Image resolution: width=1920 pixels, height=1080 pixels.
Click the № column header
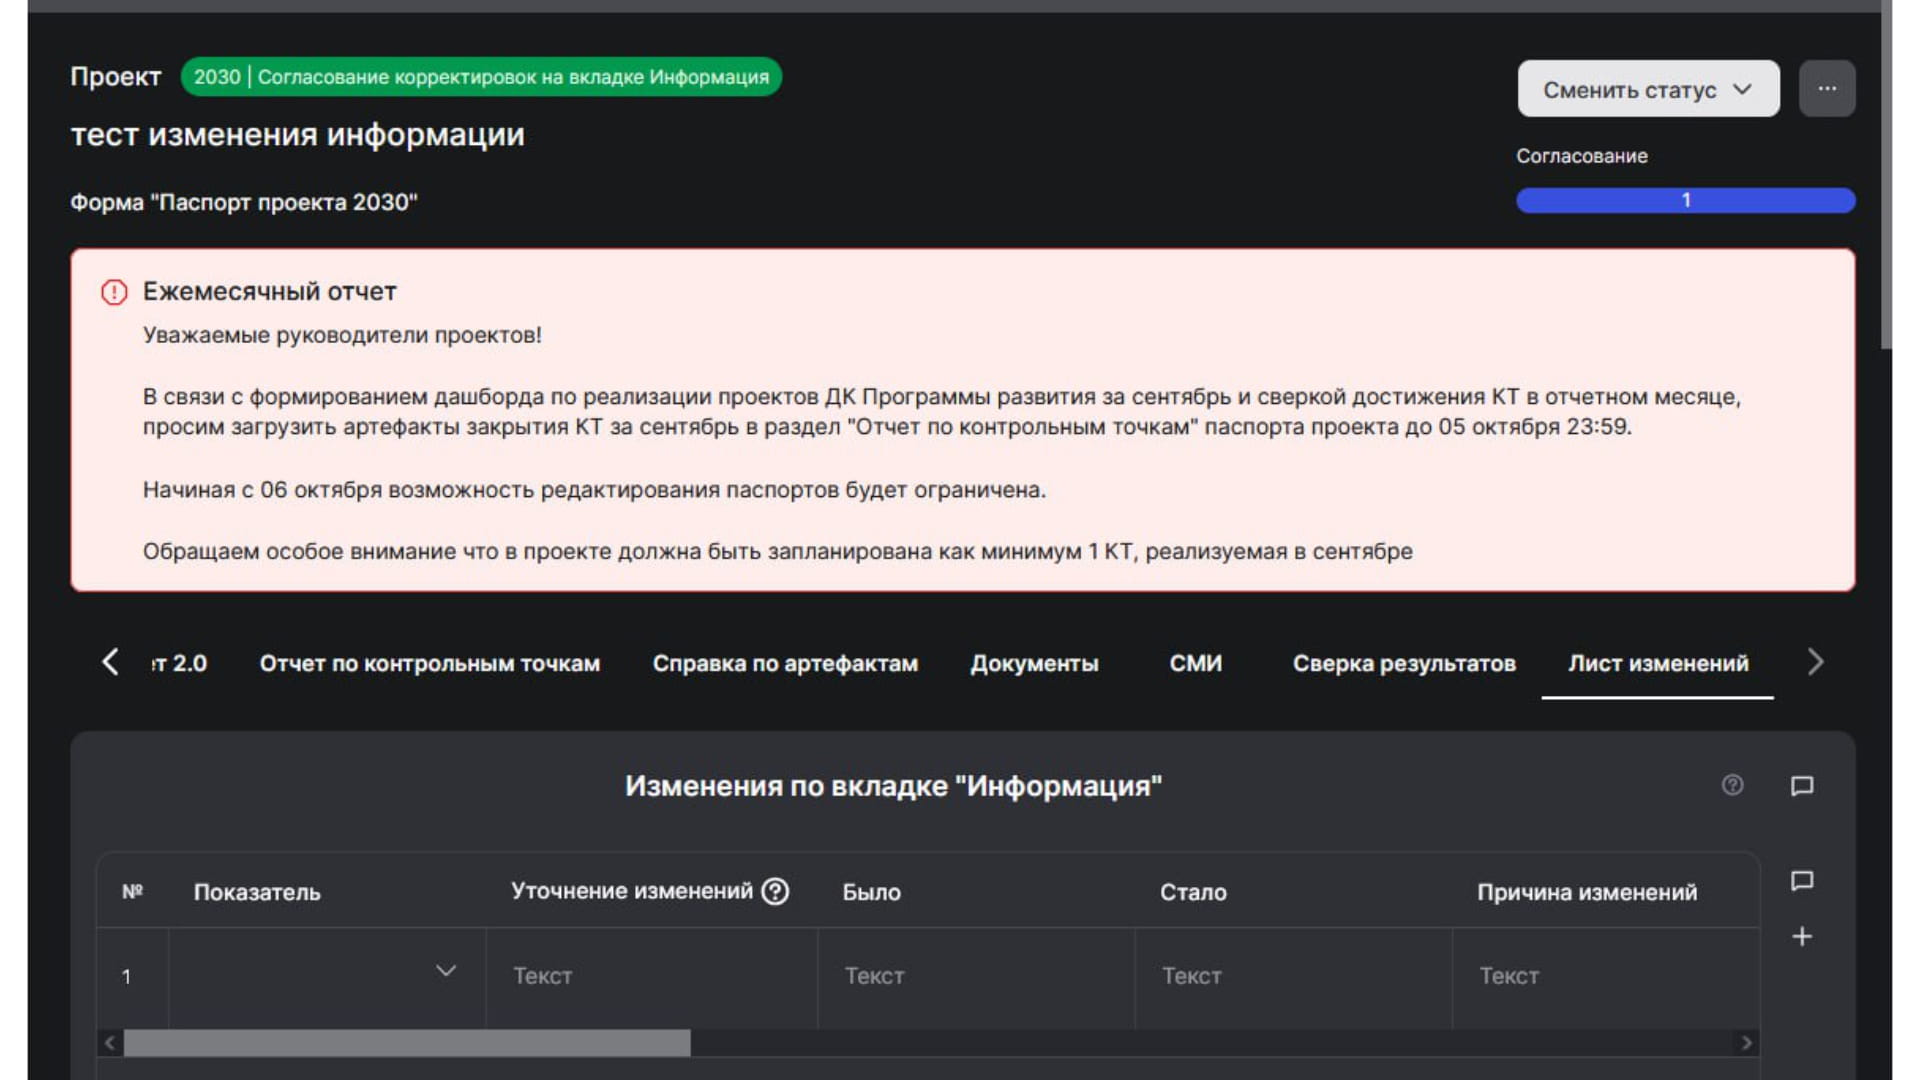(x=132, y=891)
